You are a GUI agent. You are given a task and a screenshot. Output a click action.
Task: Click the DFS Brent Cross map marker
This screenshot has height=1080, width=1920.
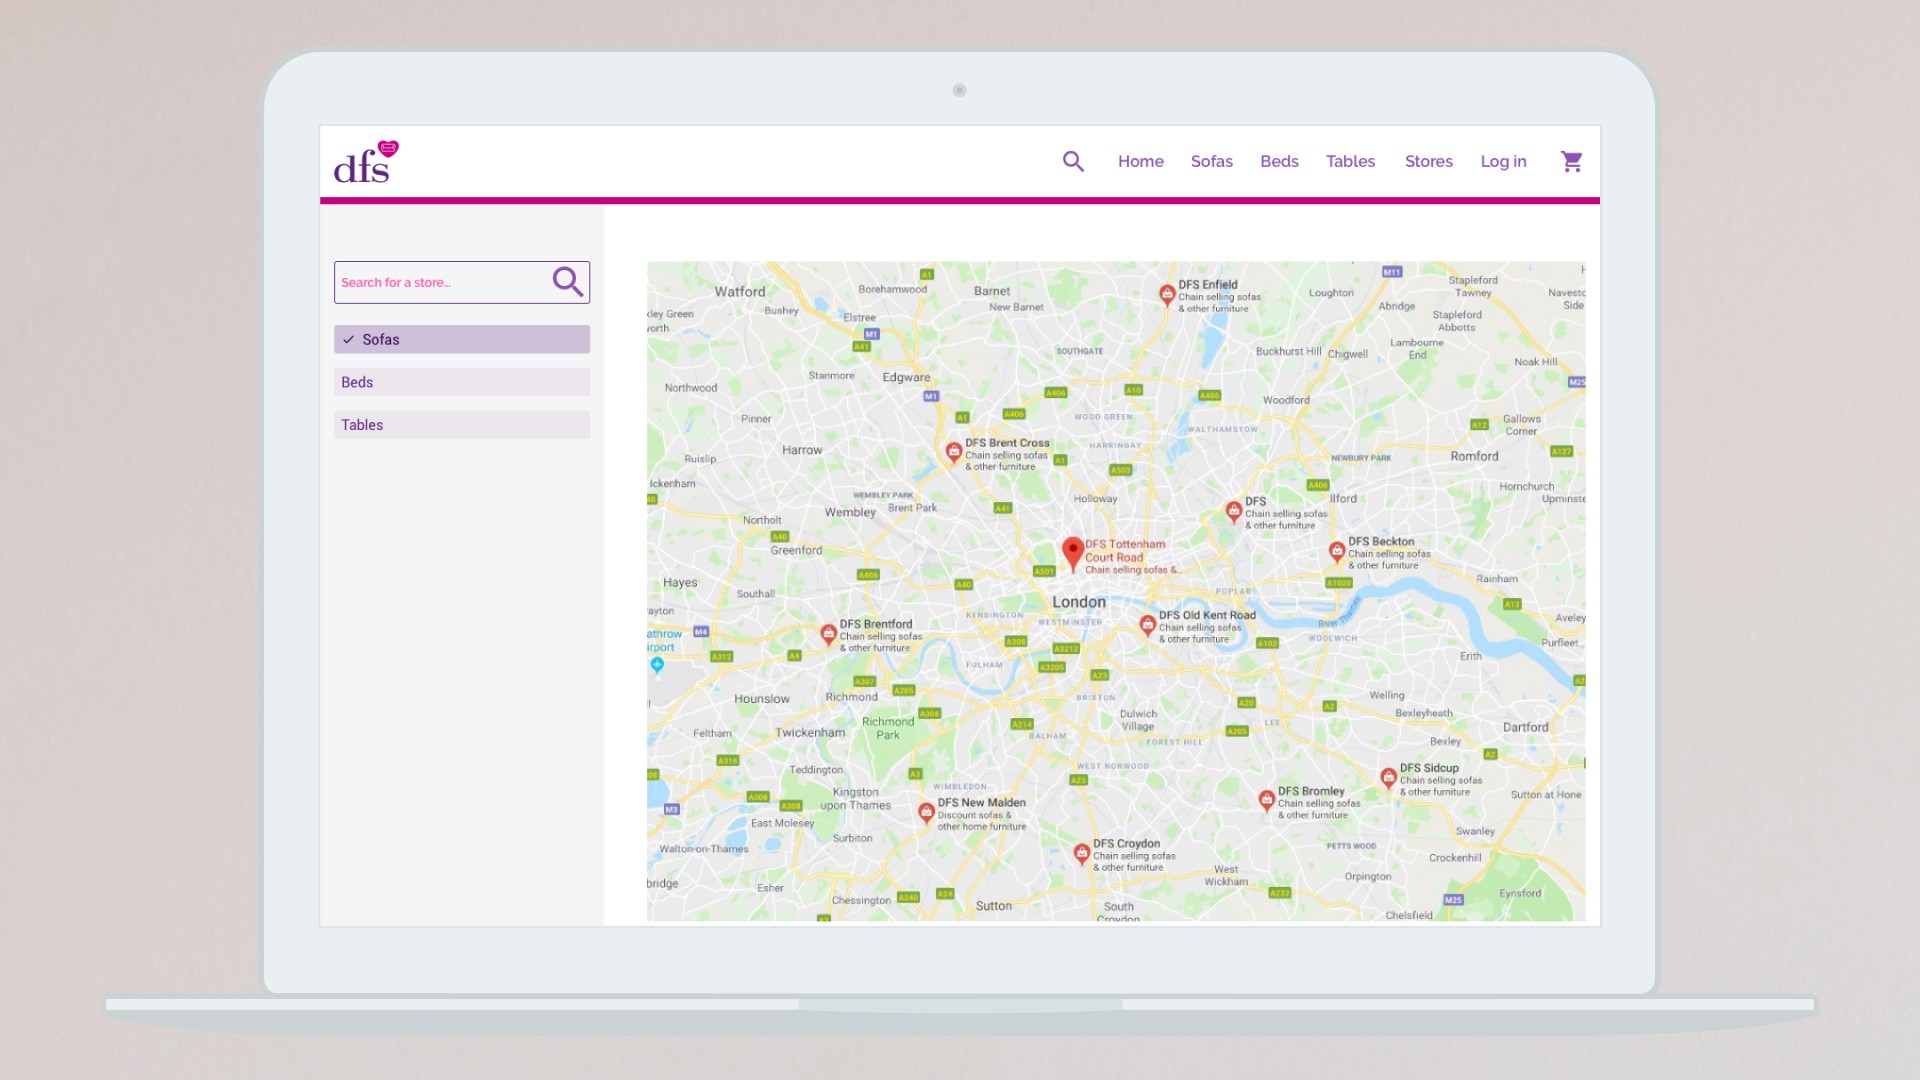coord(953,451)
